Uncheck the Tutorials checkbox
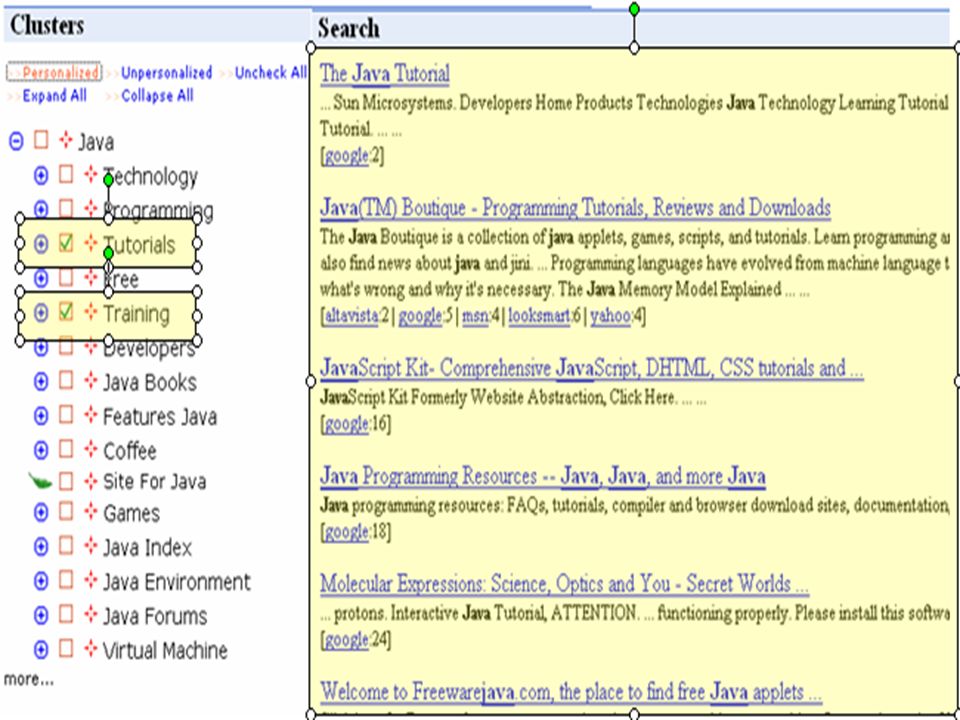This screenshot has height=720, width=960. pos(66,243)
